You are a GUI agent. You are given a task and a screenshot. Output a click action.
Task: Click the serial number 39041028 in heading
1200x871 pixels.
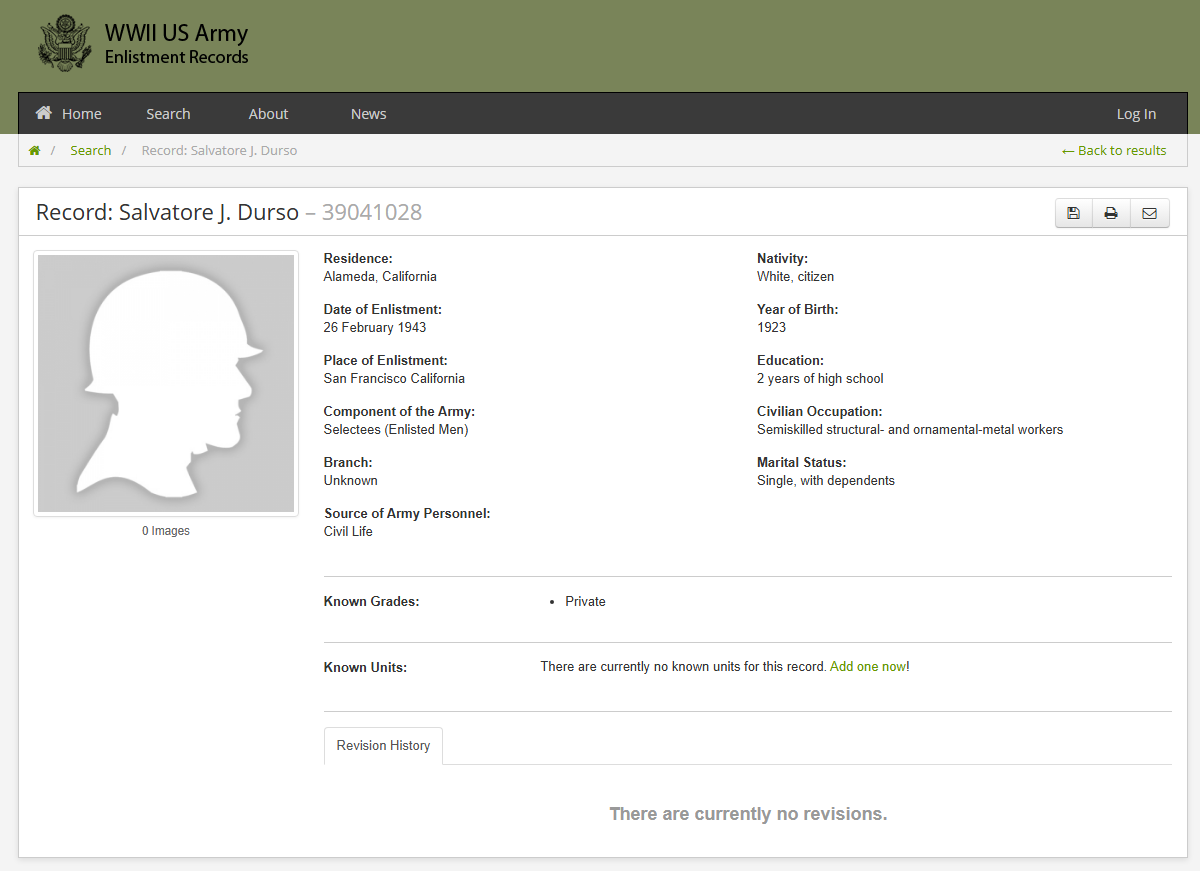pyautogui.click(x=371, y=212)
